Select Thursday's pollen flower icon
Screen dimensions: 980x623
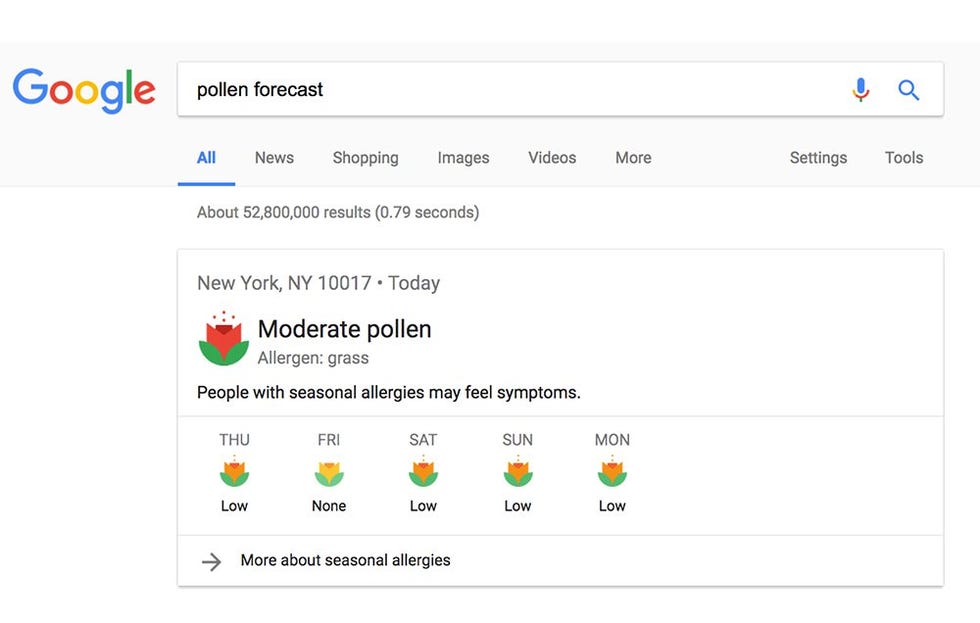(234, 471)
